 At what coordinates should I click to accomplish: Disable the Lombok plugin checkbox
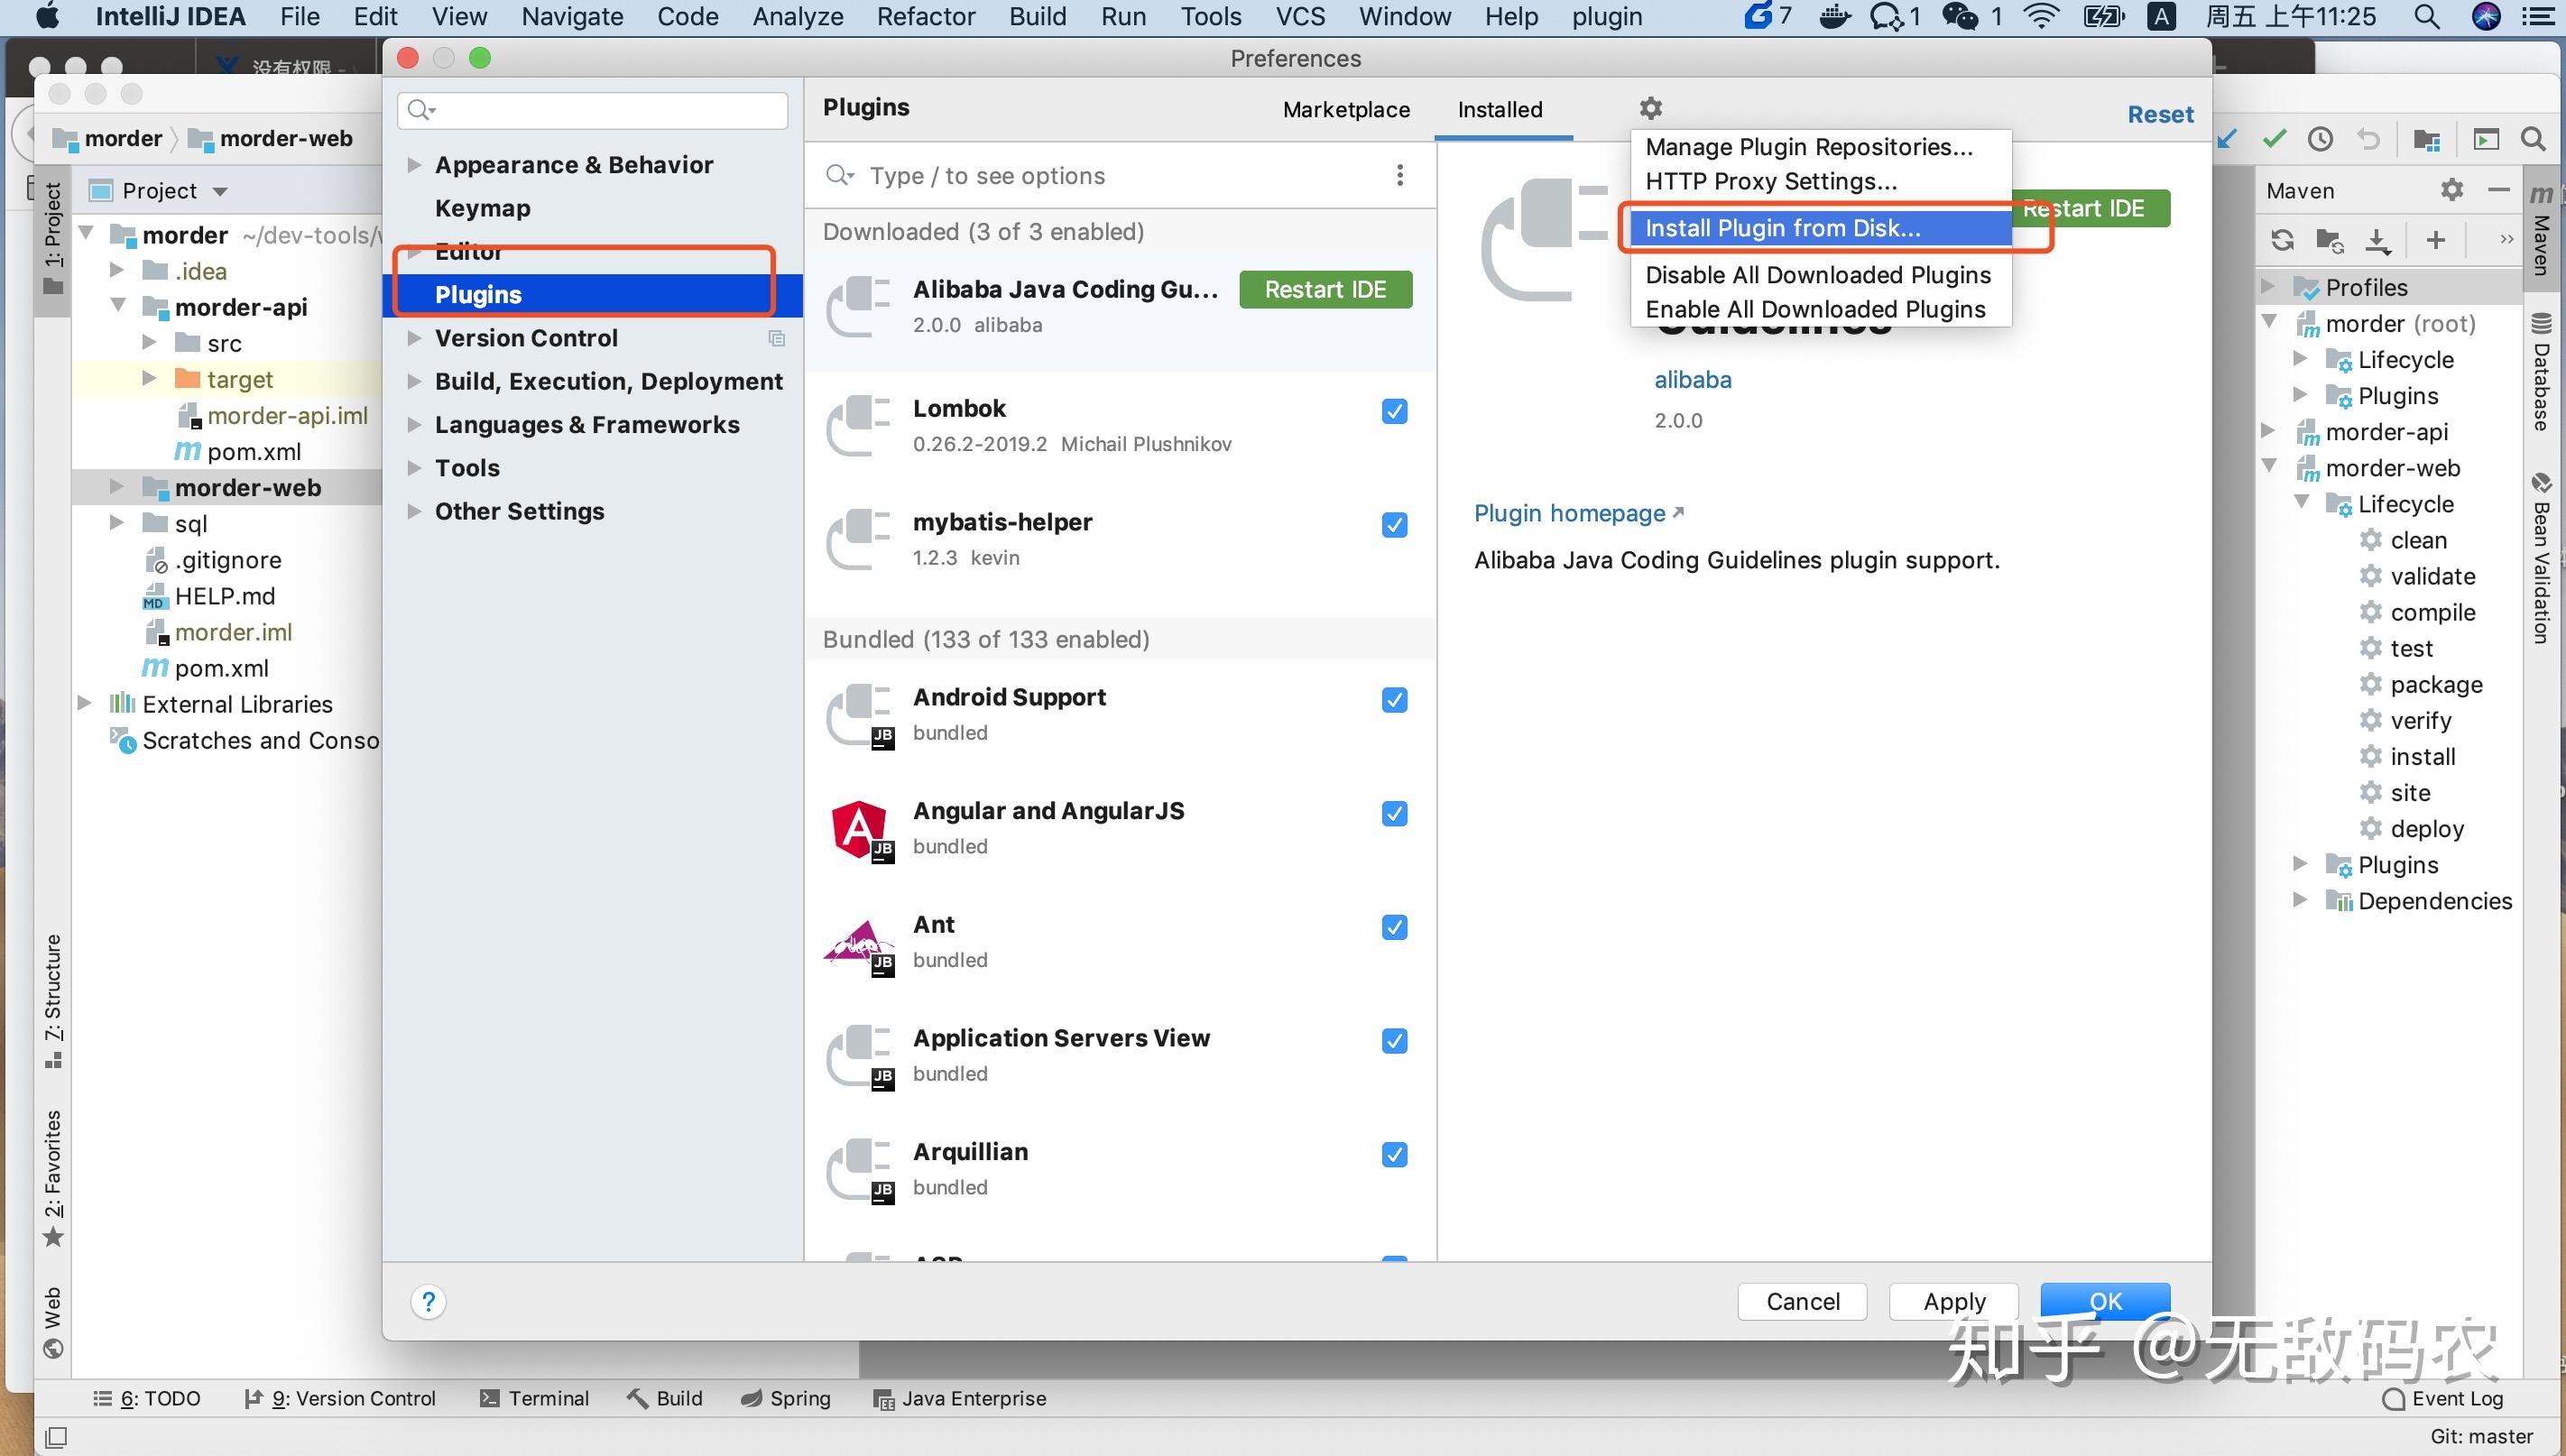point(1395,411)
